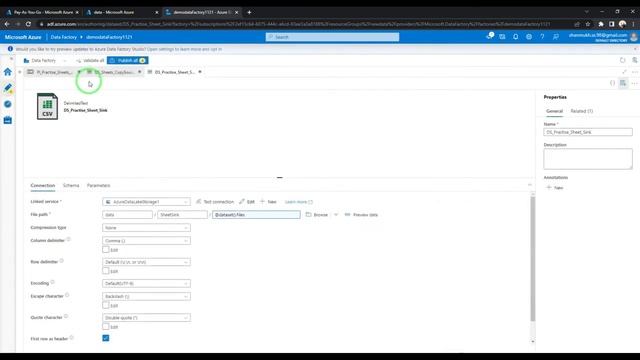This screenshot has height=360, width=640.
Task: Click the file name field with @dataset().files
Action: 256,215
